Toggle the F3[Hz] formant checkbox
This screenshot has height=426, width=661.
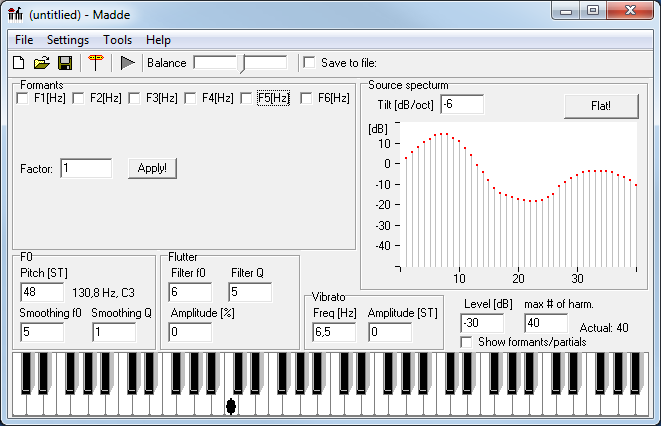pos(135,98)
